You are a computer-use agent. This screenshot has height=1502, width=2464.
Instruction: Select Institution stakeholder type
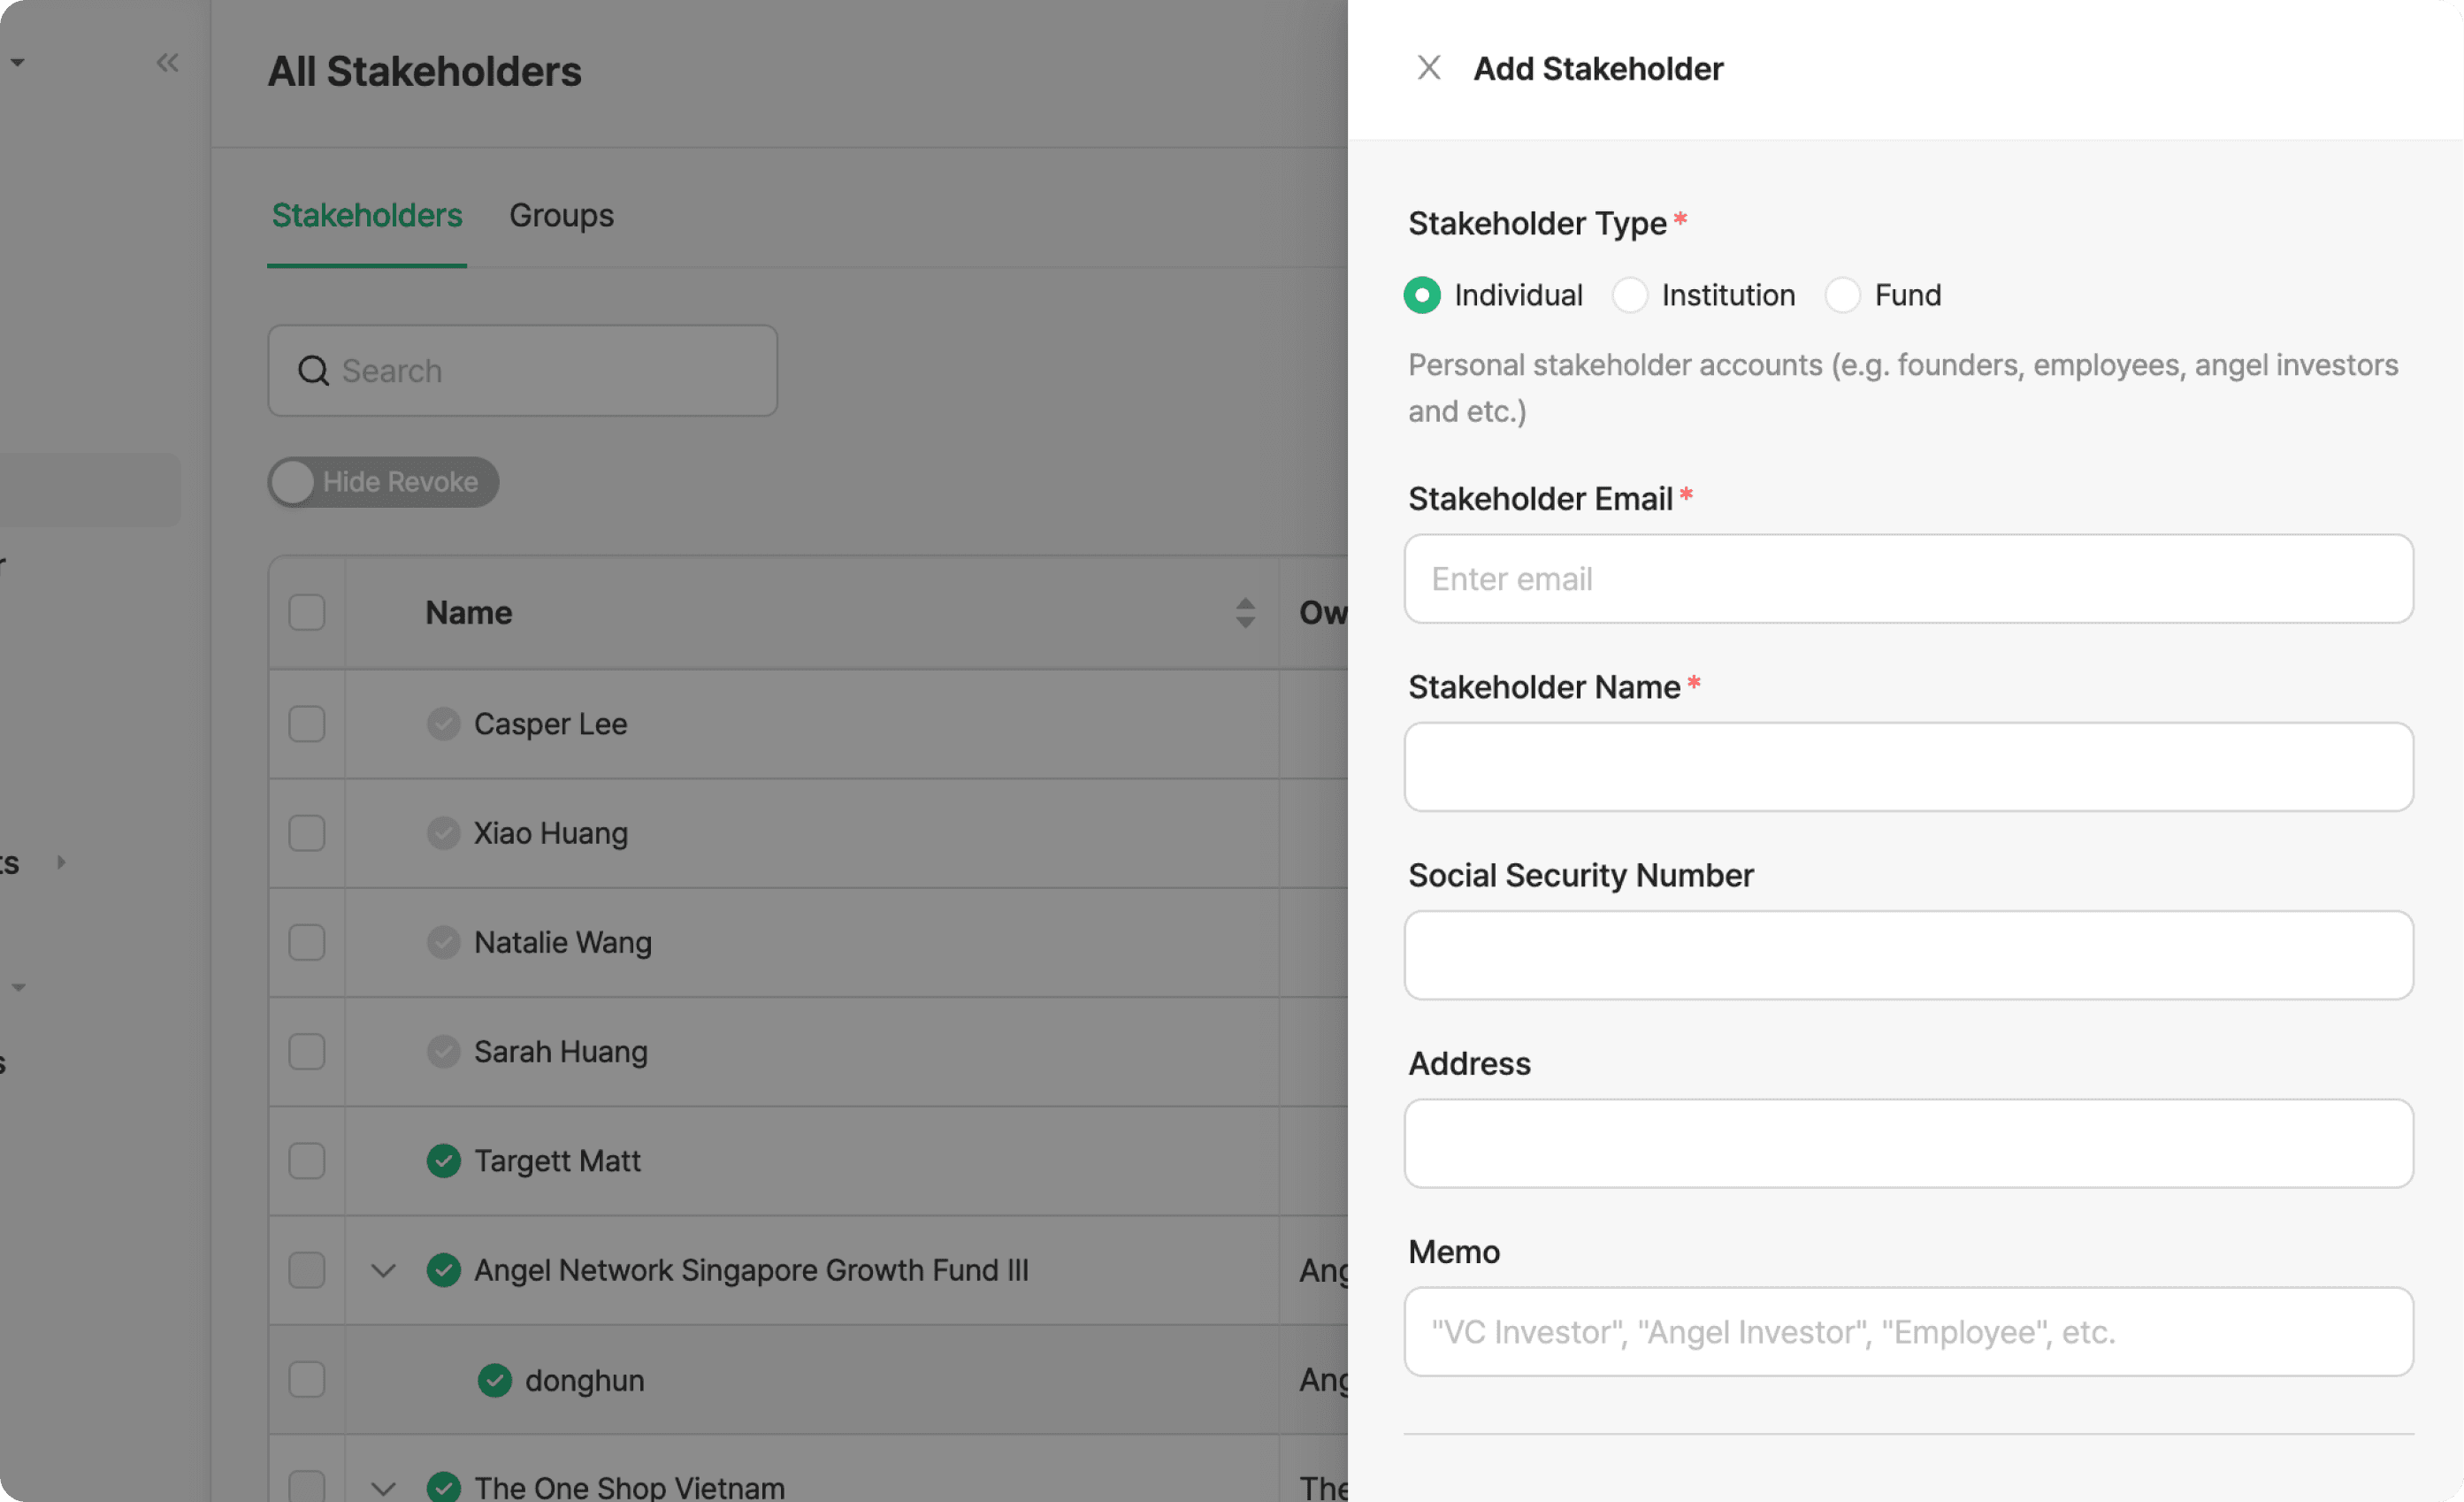[x=1630, y=295]
